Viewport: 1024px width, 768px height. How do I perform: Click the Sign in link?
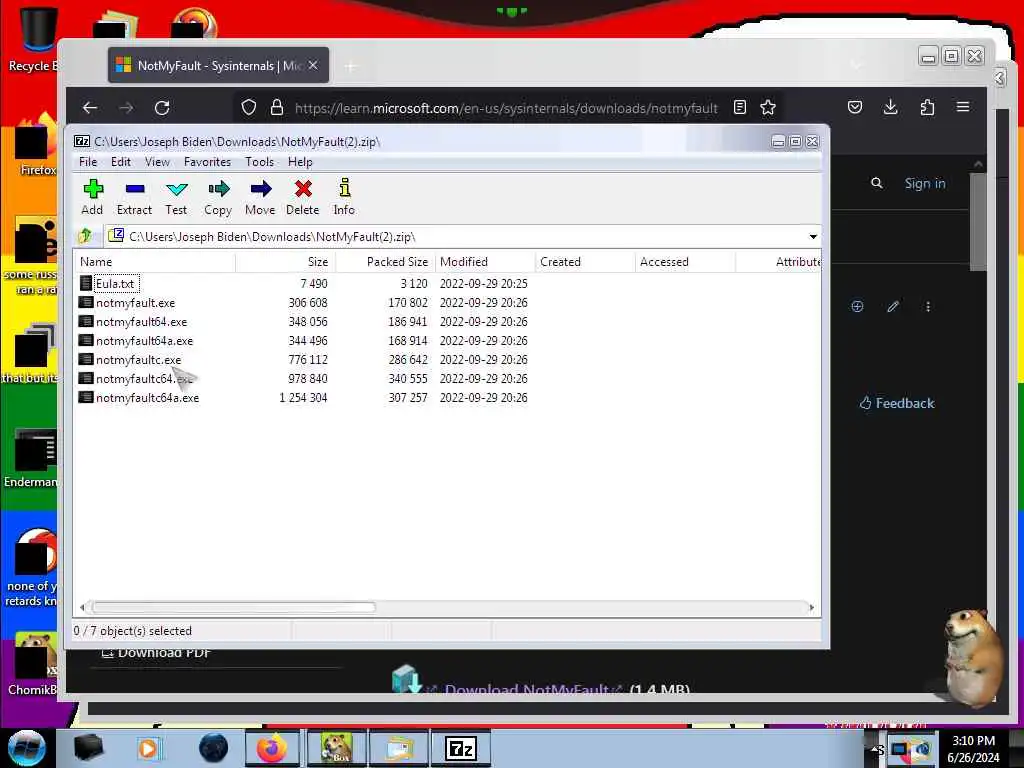(x=925, y=184)
